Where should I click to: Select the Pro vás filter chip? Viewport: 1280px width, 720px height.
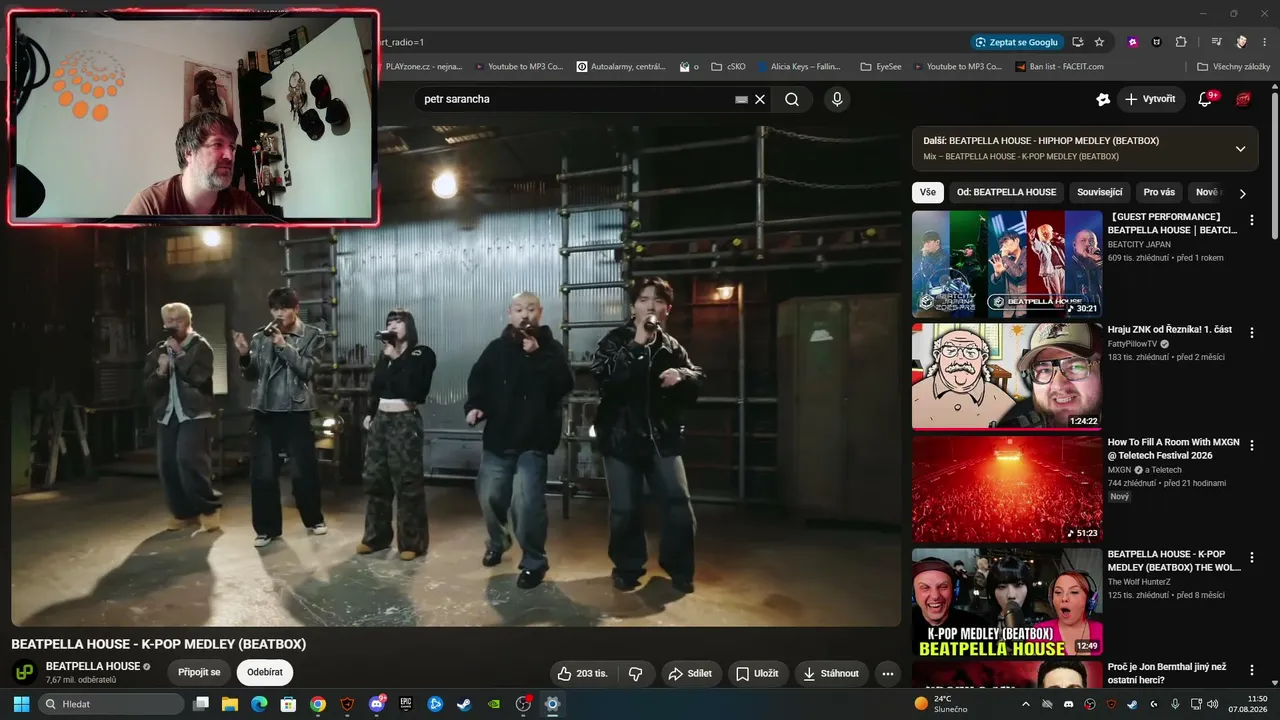click(1159, 192)
